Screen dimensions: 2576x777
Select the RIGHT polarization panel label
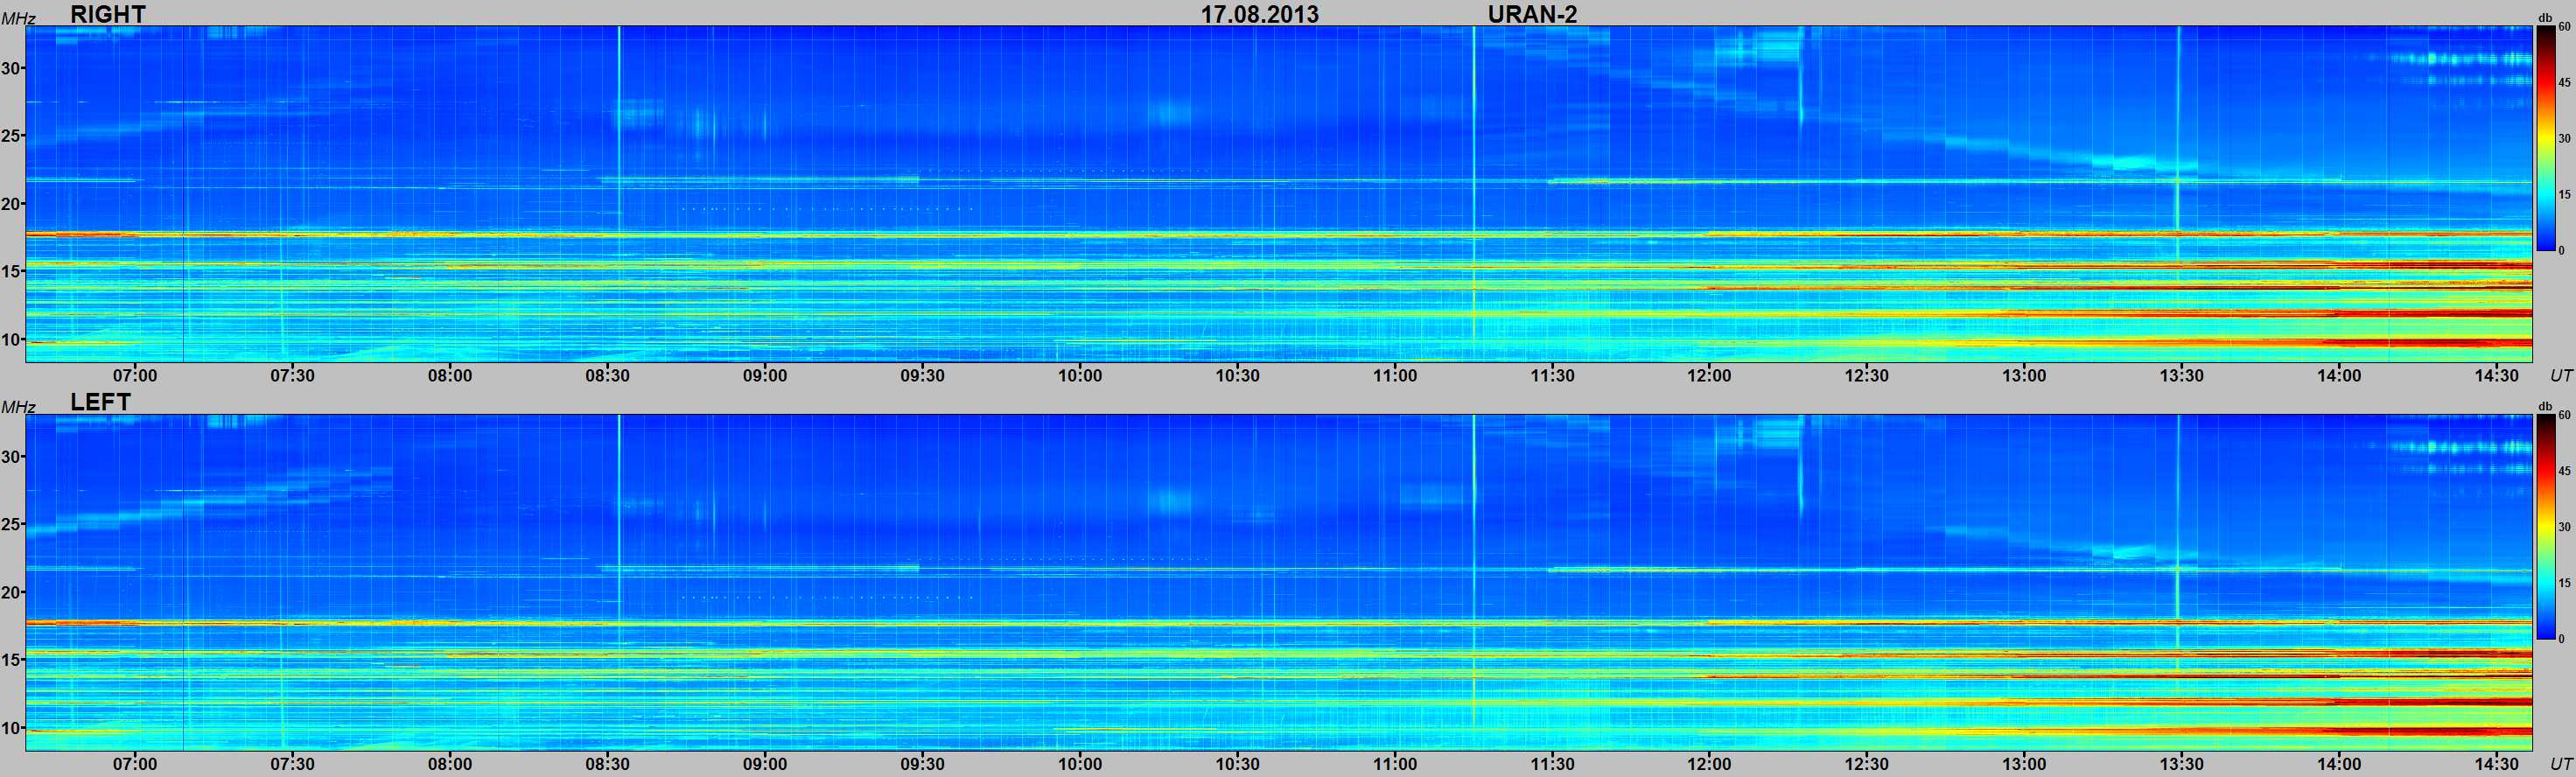pos(108,14)
